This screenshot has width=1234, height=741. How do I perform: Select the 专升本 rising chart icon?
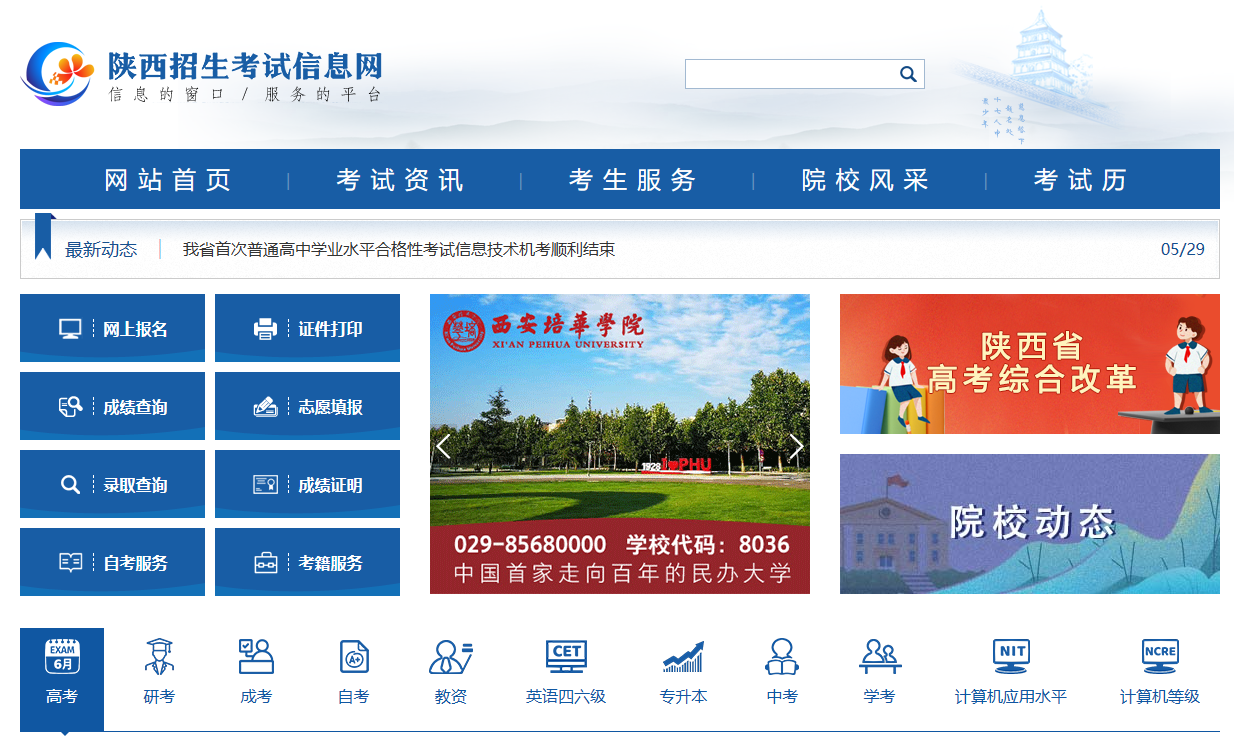tap(683, 657)
